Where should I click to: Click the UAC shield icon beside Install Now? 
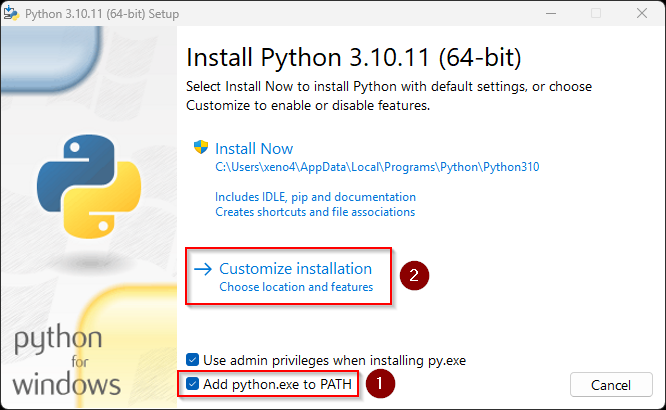[x=201, y=147]
